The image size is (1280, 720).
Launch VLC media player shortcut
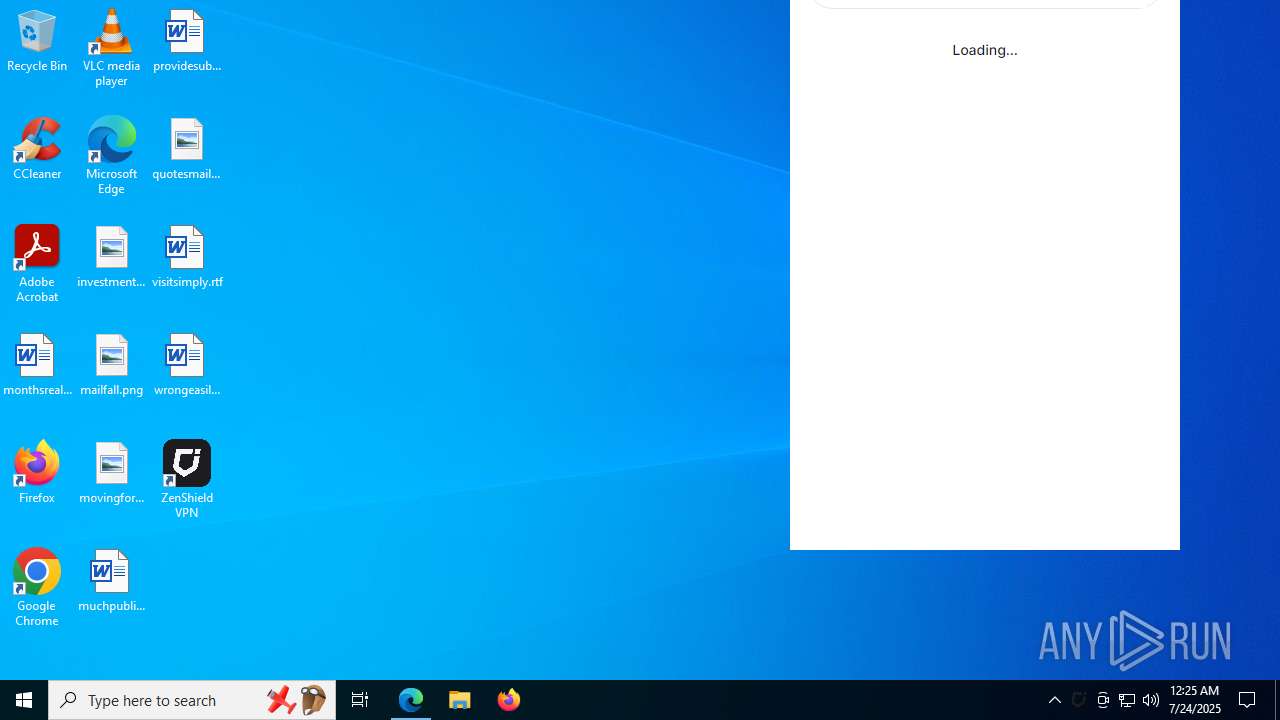111,48
